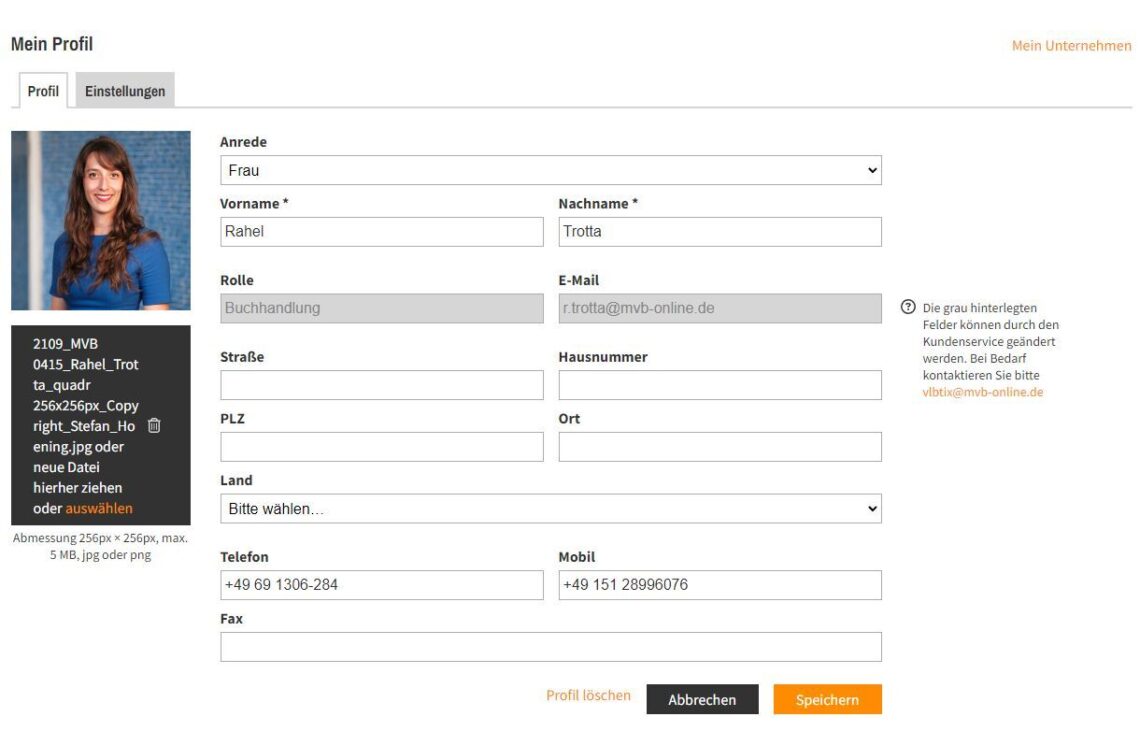
Task: Focus the Vorname input field
Action: click(x=381, y=232)
